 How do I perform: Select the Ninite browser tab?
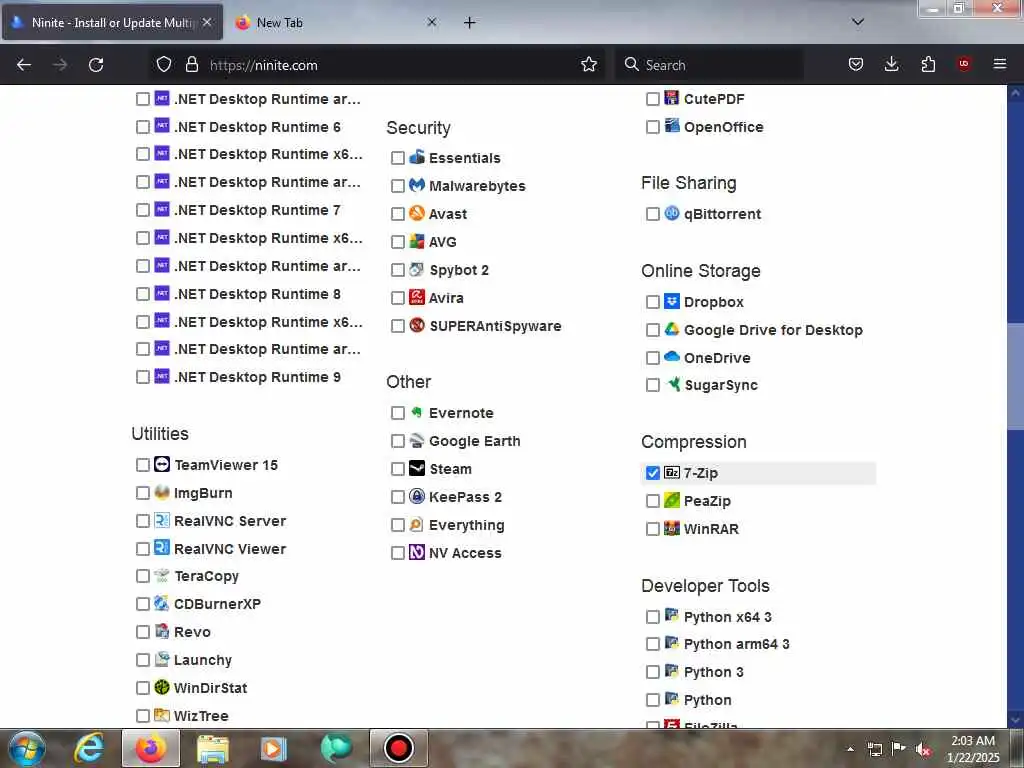(x=112, y=22)
